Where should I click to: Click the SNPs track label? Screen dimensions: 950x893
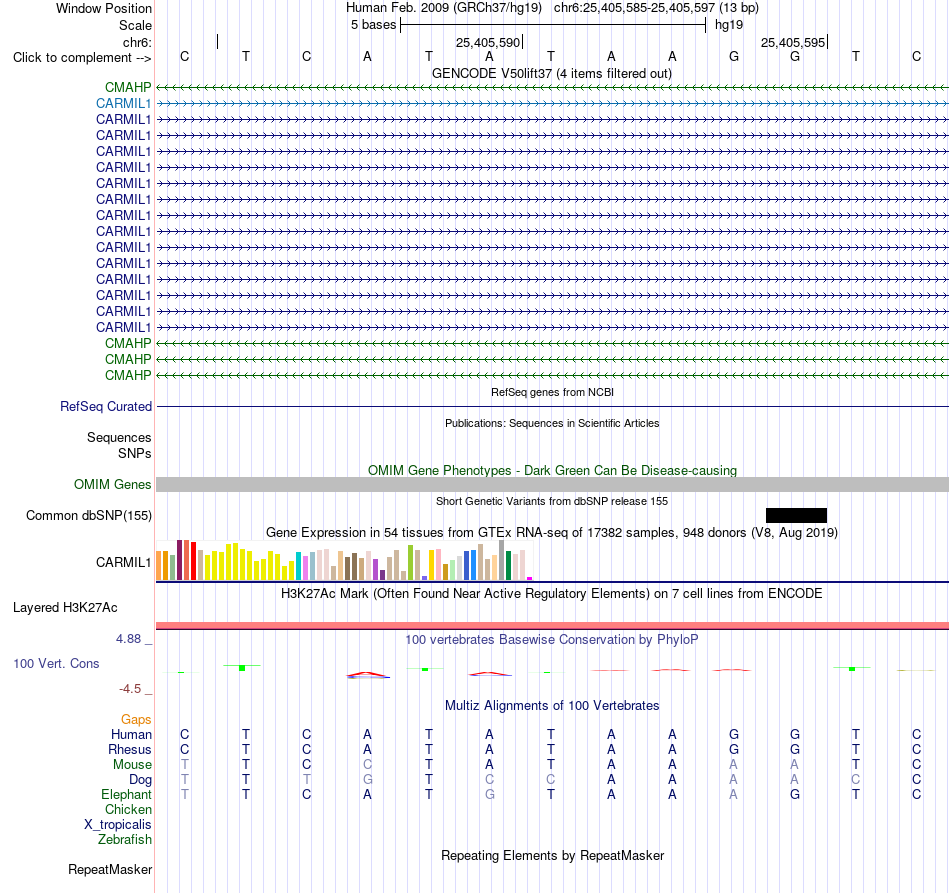pyautogui.click(x=135, y=453)
